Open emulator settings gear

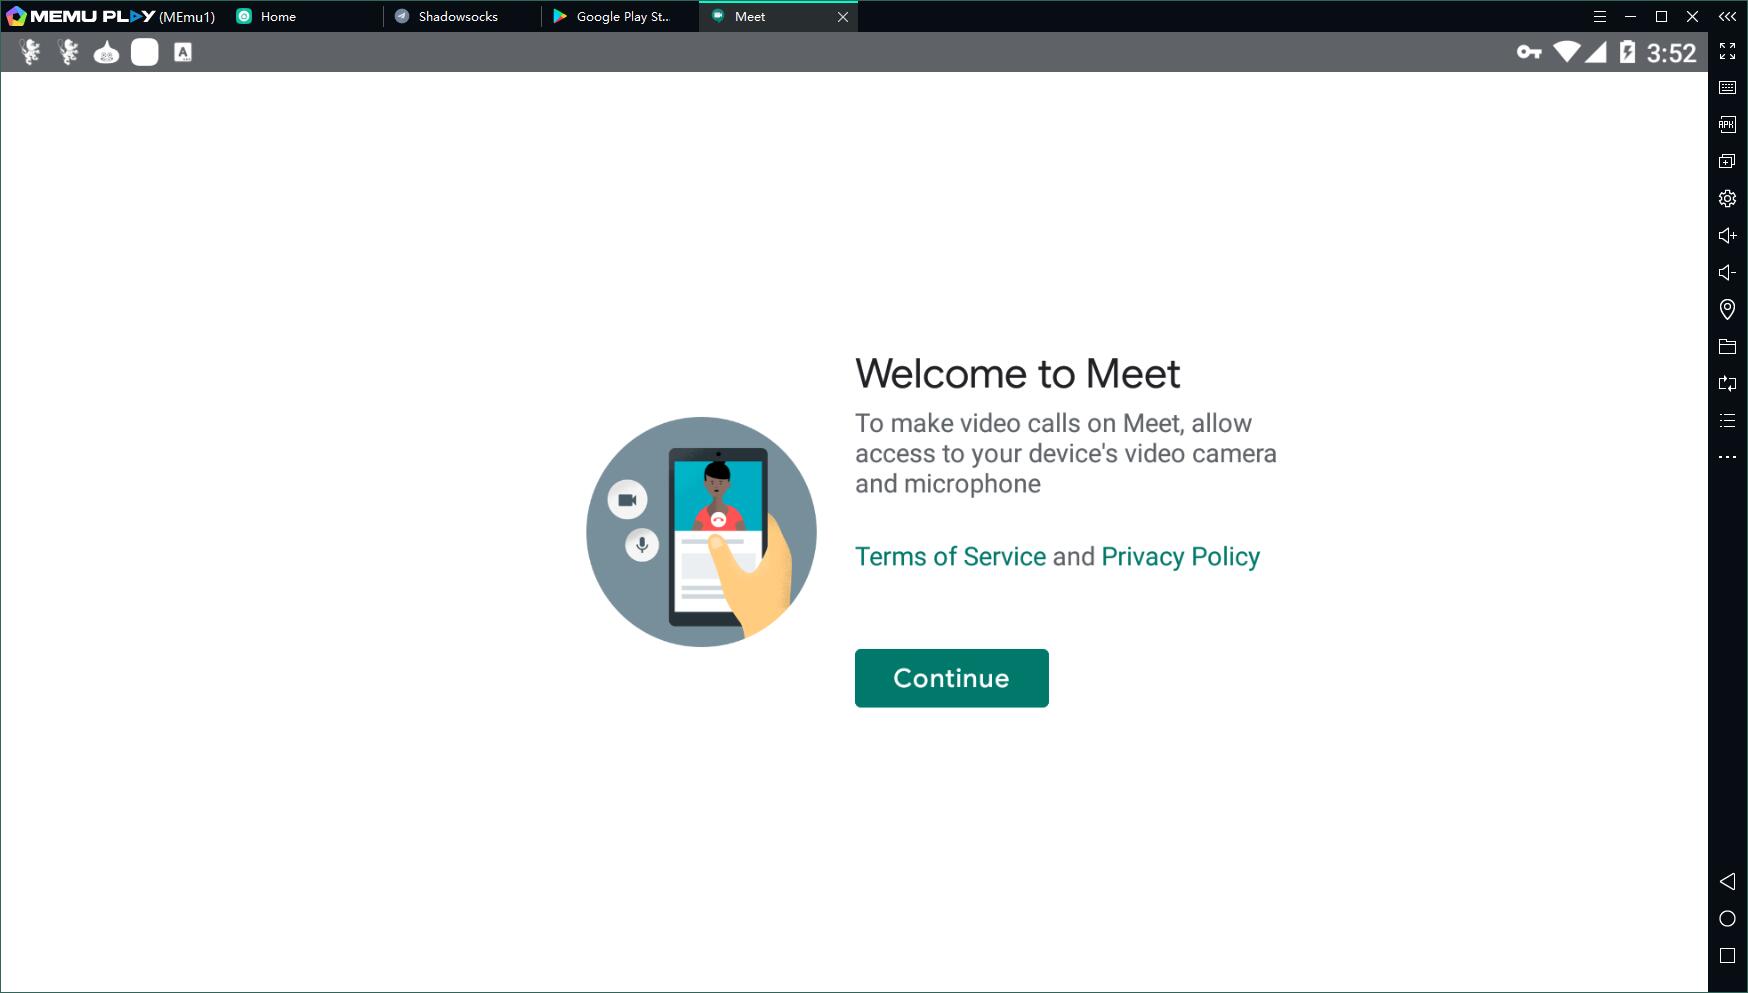pyautogui.click(x=1727, y=199)
